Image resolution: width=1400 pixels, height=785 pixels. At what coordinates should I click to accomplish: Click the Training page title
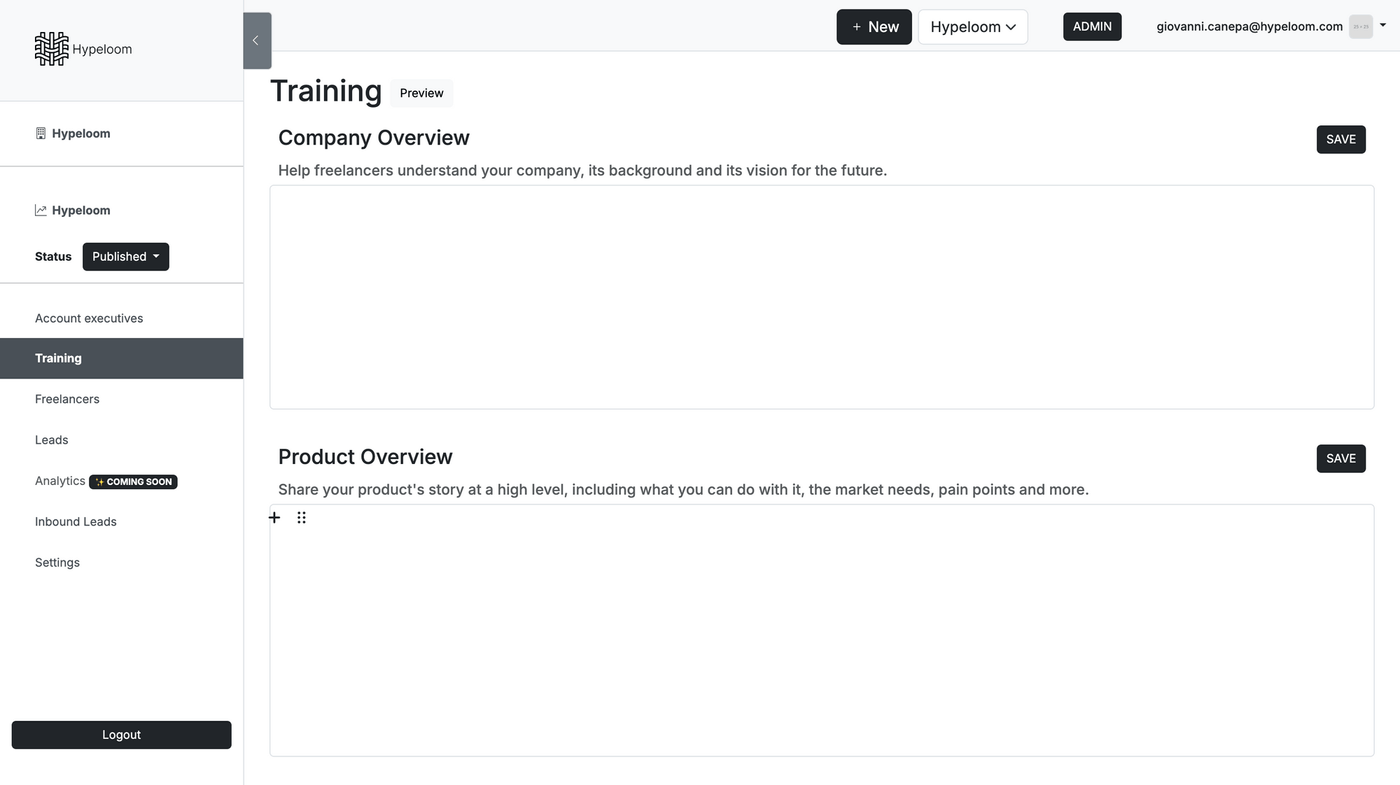[x=326, y=91]
